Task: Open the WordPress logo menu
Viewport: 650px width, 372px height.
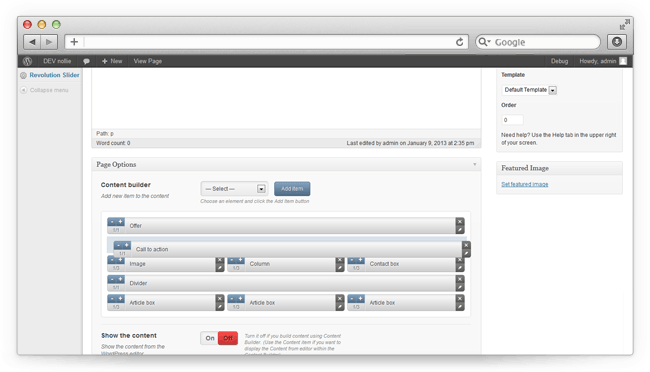Action: click(x=27, y=61)
